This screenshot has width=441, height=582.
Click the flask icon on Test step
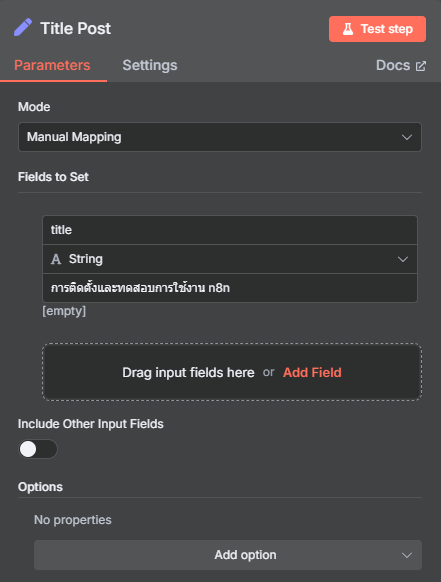pos(348,29)
